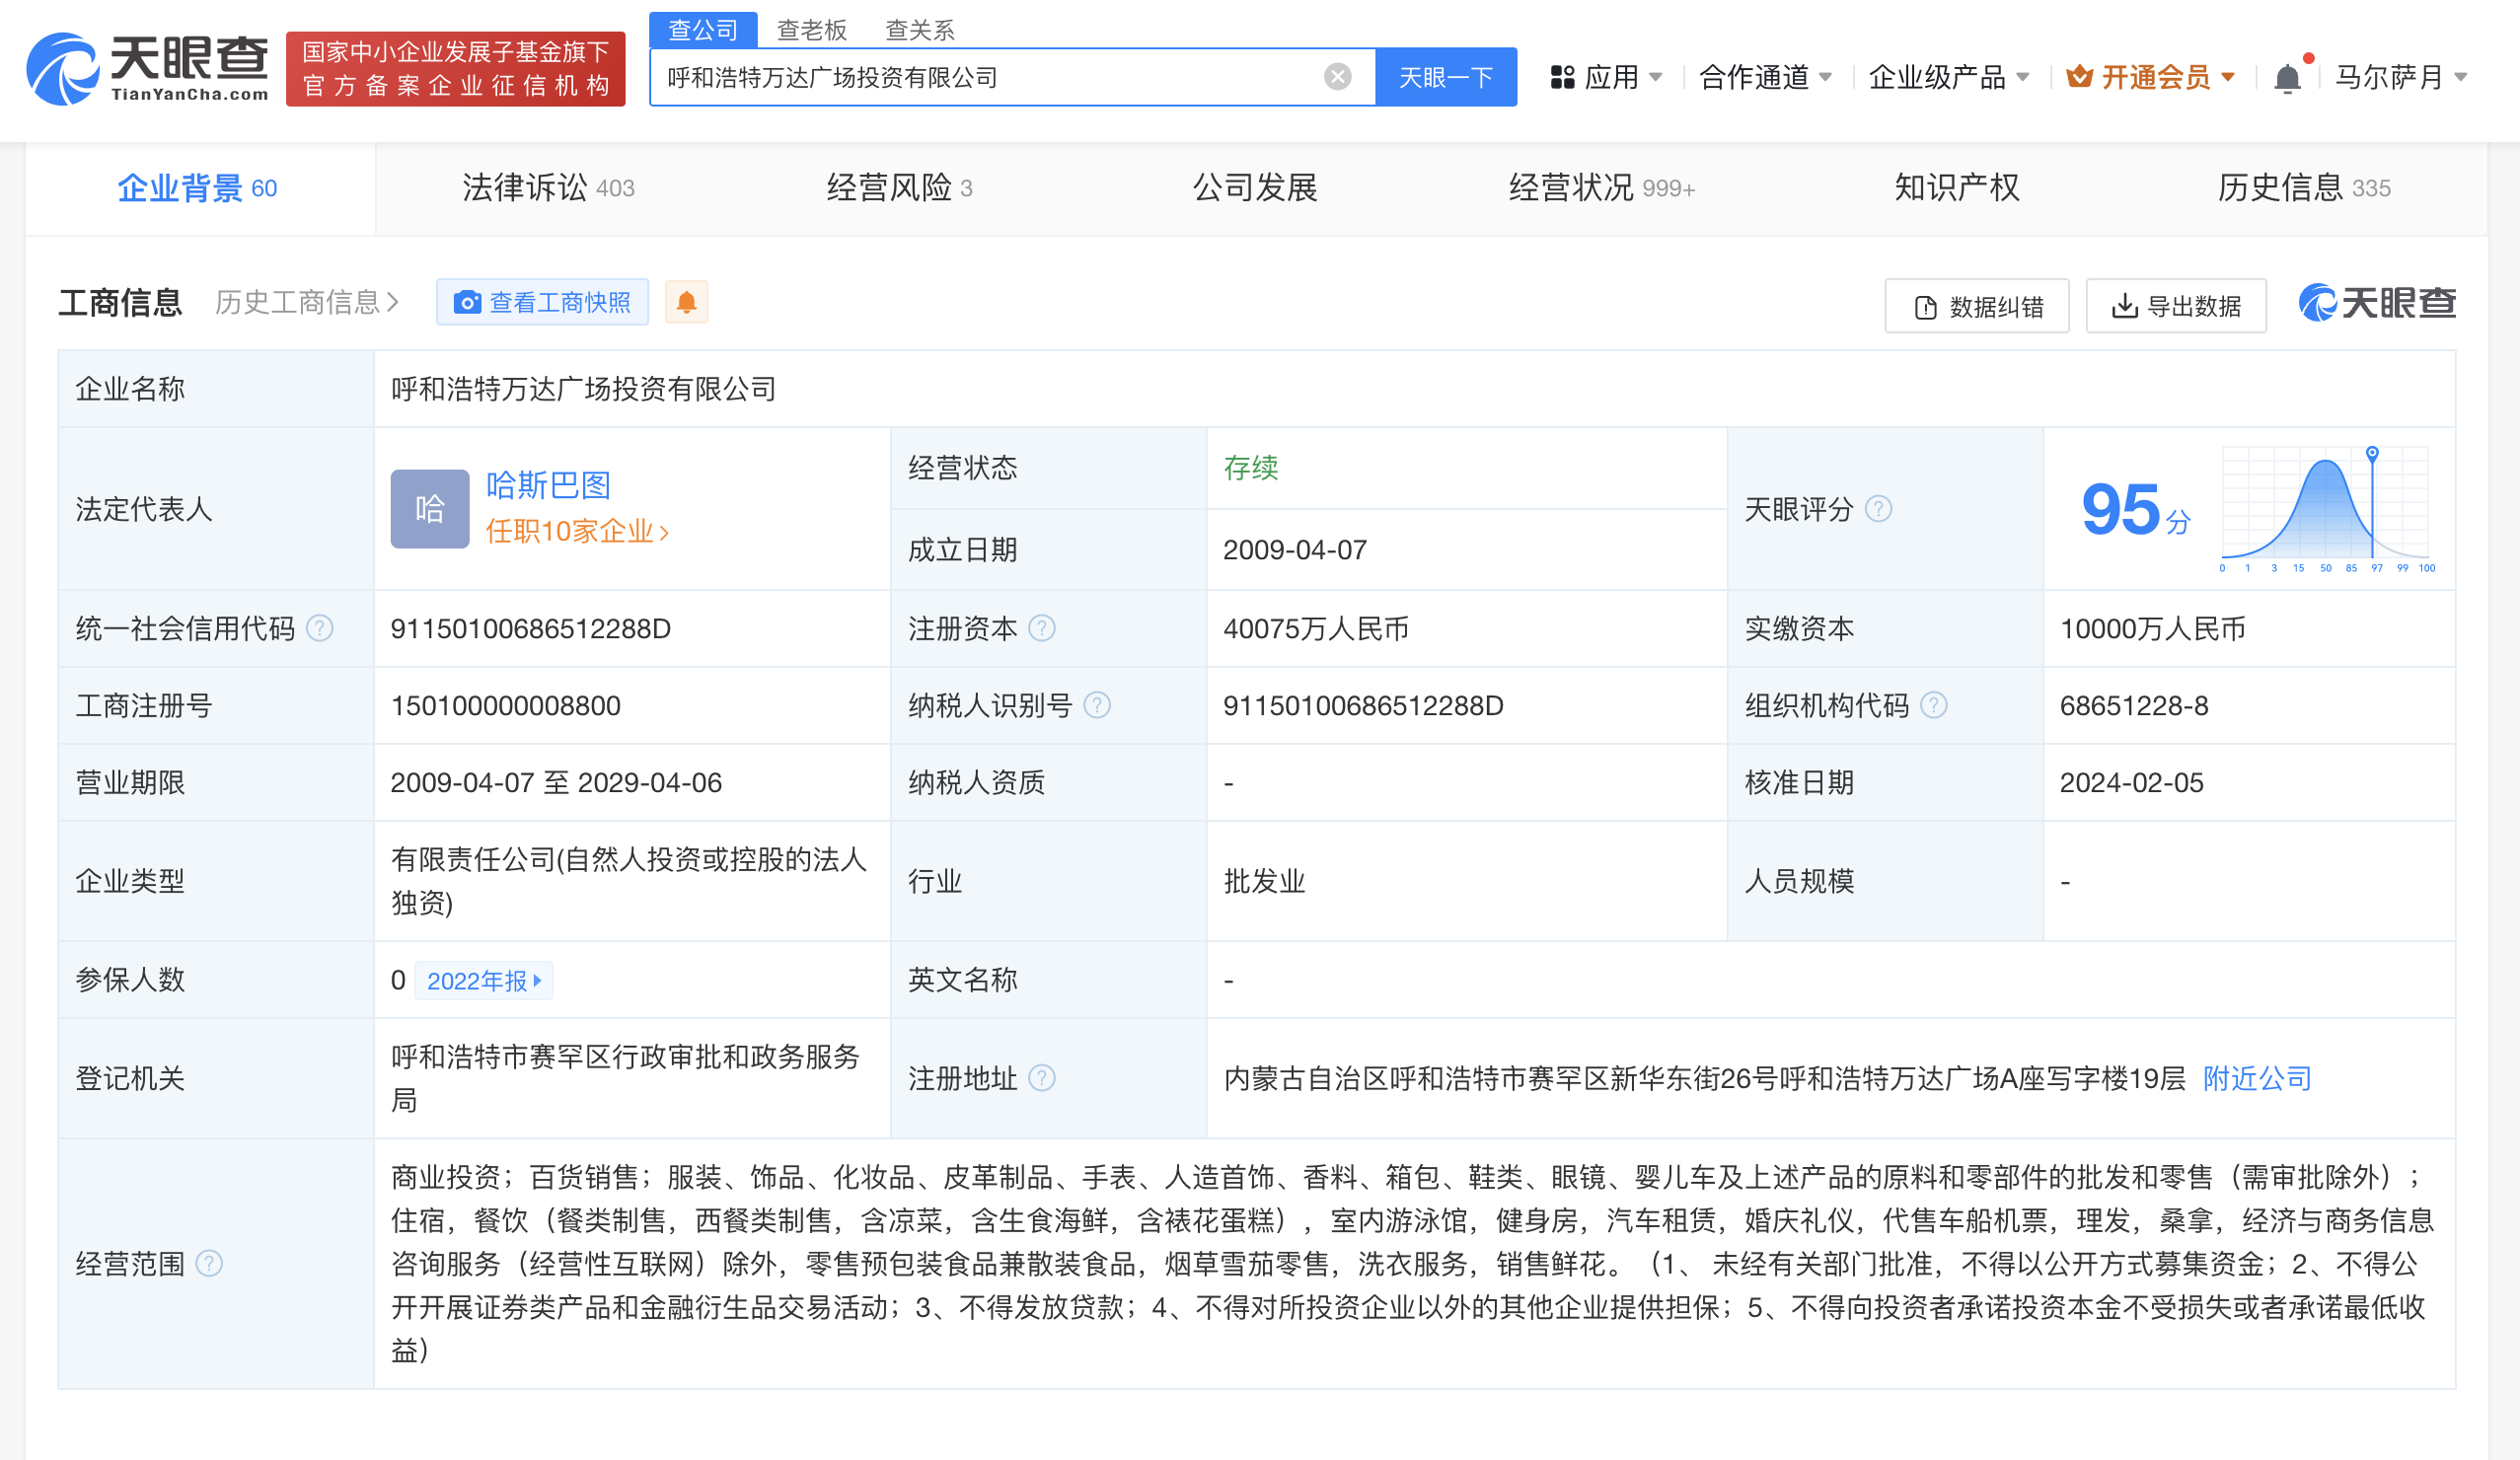
Task: Open the 马尔萨月 user account menu
Action: [2401, 77]
